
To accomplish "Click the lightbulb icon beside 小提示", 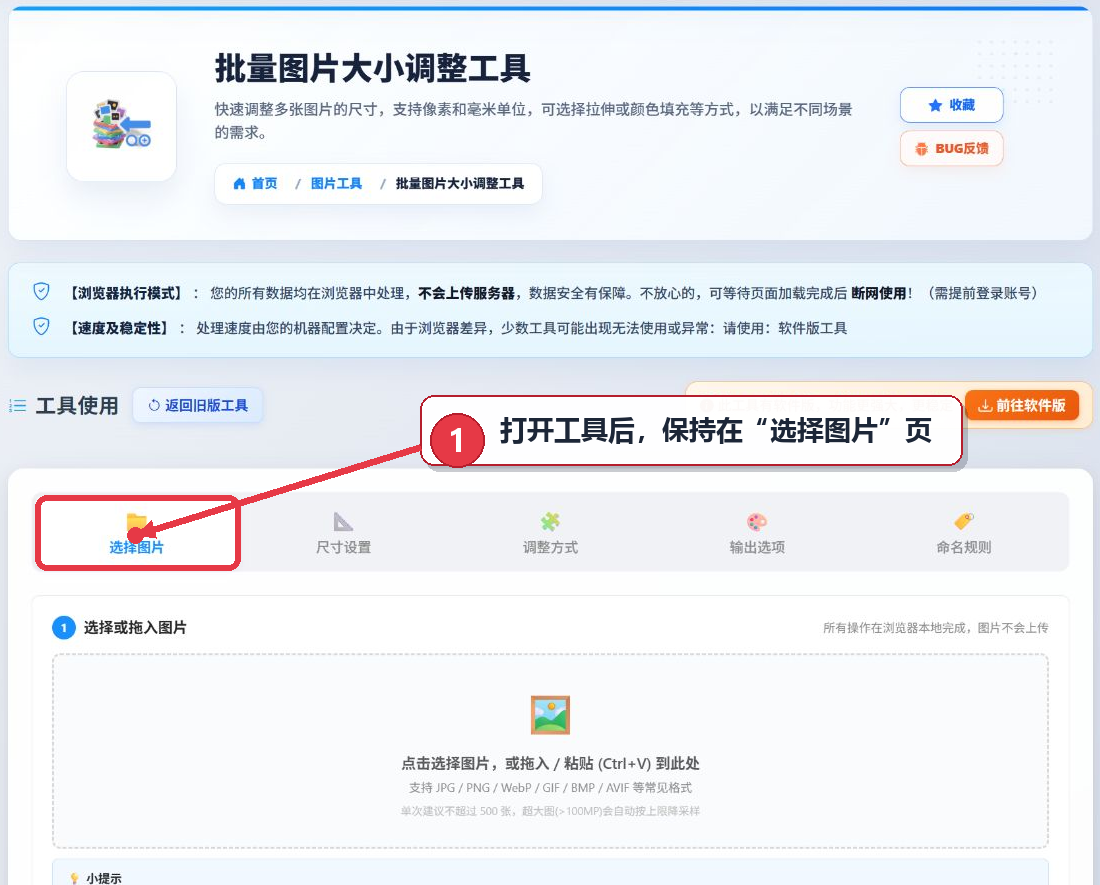I will [x=74, y=878].
